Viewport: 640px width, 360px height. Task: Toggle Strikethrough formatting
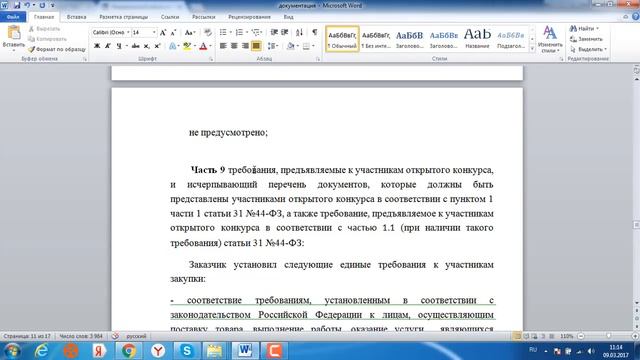click(x=136, y=46)
